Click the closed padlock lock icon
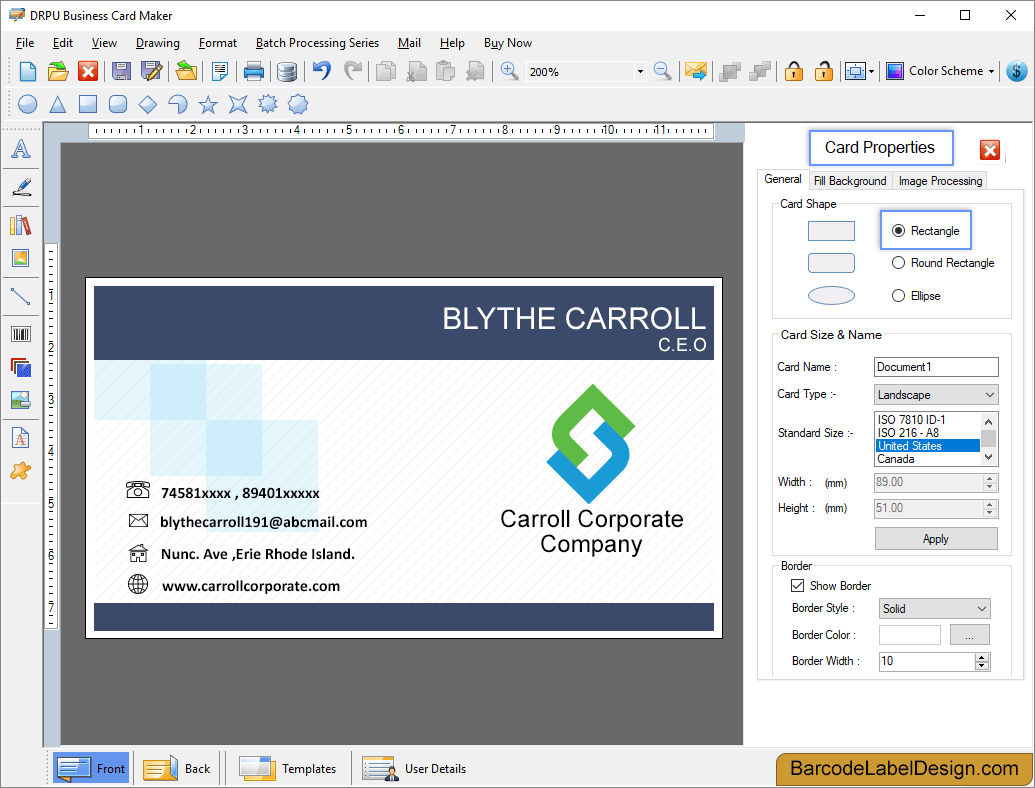This screenshot has width=1035, height=788. (x=793, y=71)
